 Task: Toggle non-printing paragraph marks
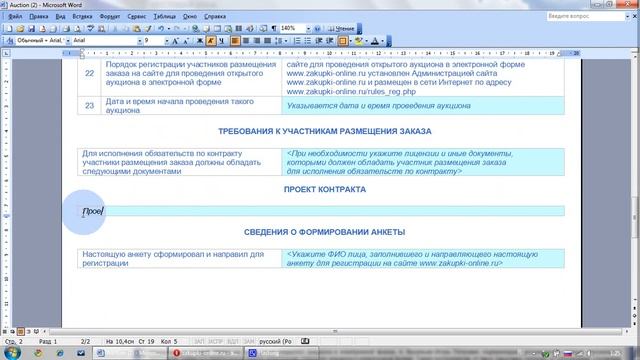coord(274,29)
